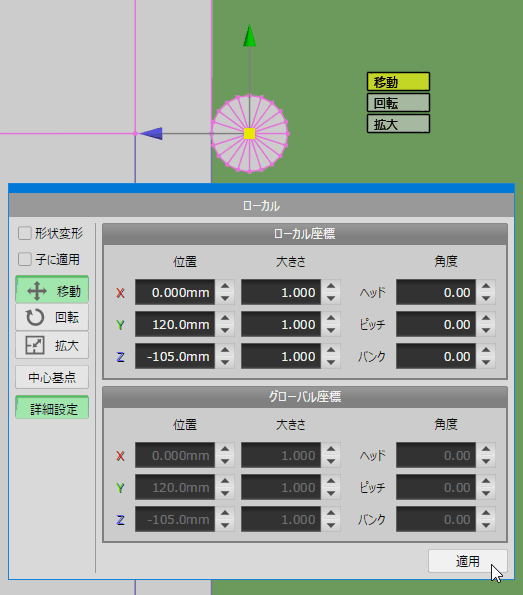Increase local ヘッド angle with up stepper

point(486,286)
